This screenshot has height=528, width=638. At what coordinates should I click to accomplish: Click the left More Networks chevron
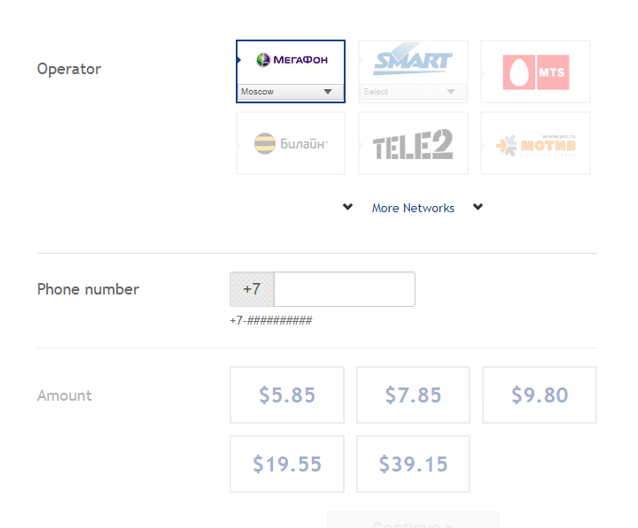pos(348,208)
